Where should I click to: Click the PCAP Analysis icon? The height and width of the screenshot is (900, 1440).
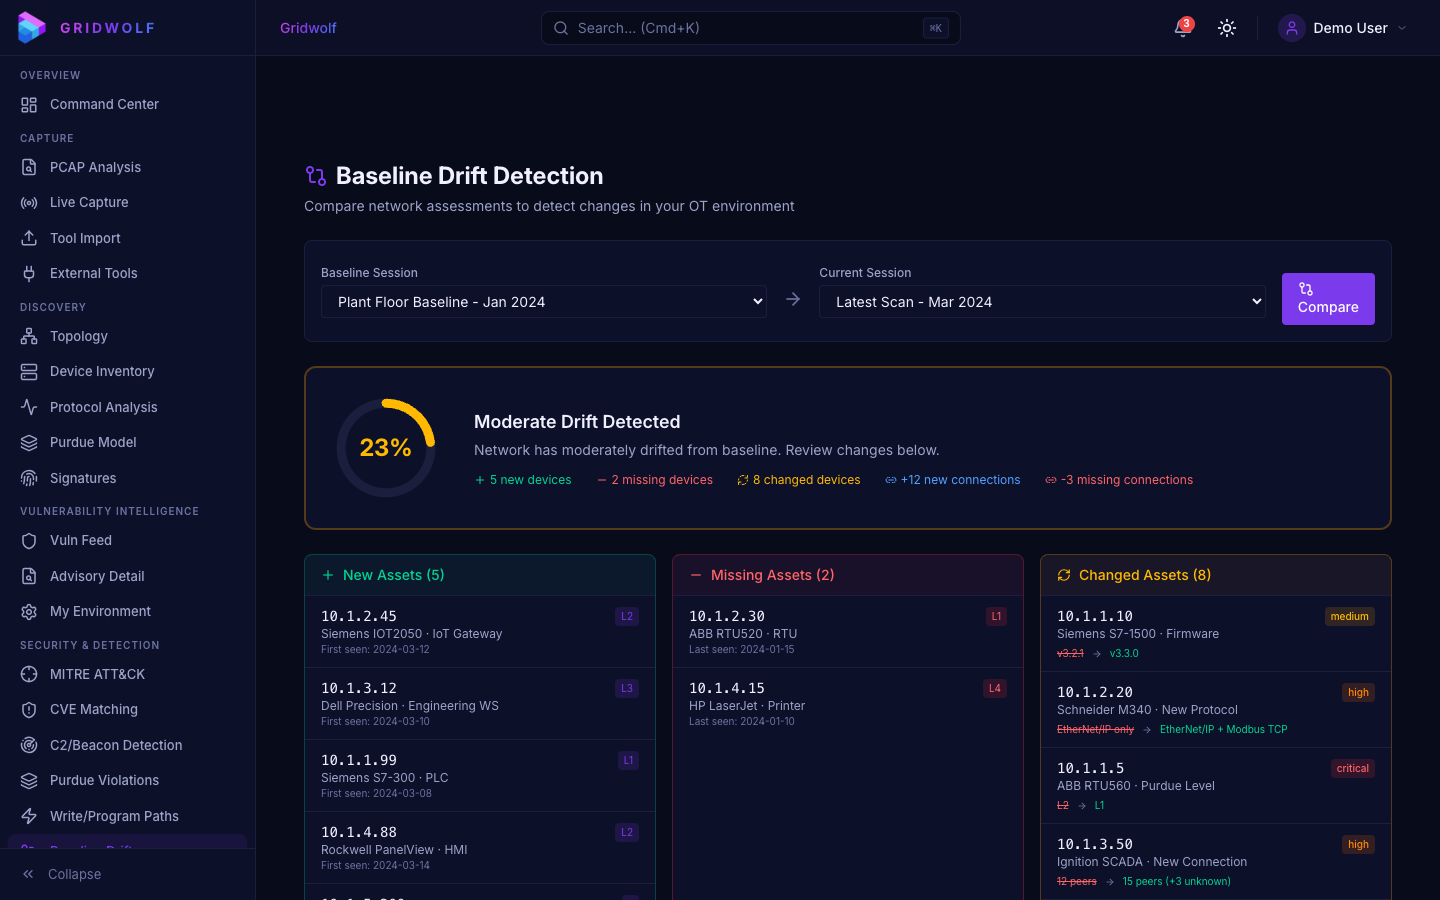point(29,168)
